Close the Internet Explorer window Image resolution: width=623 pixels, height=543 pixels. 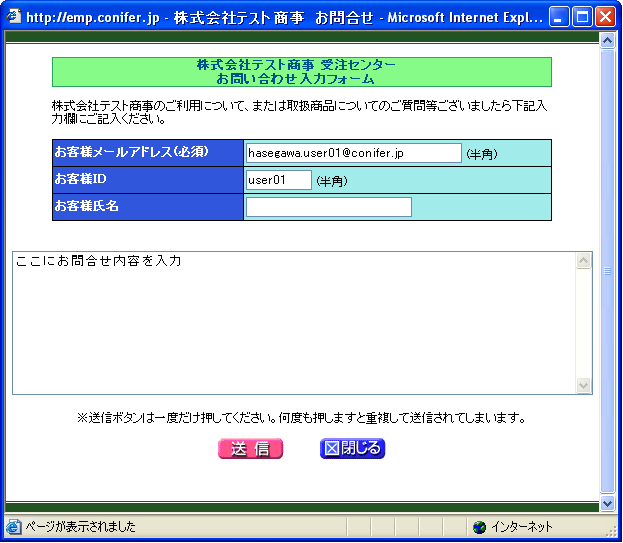pos(605,17)
